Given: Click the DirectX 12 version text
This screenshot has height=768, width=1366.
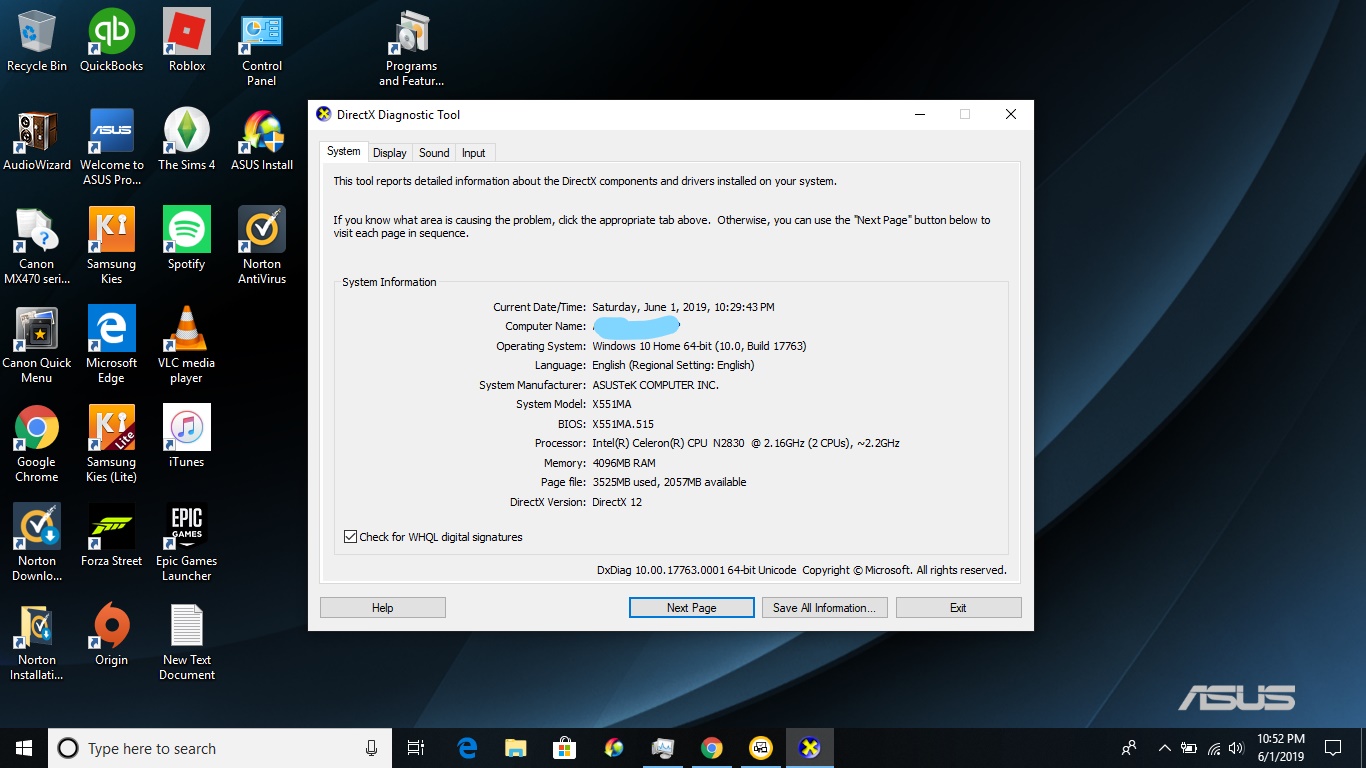Looking at the screenshot, I should pos(617,502).
